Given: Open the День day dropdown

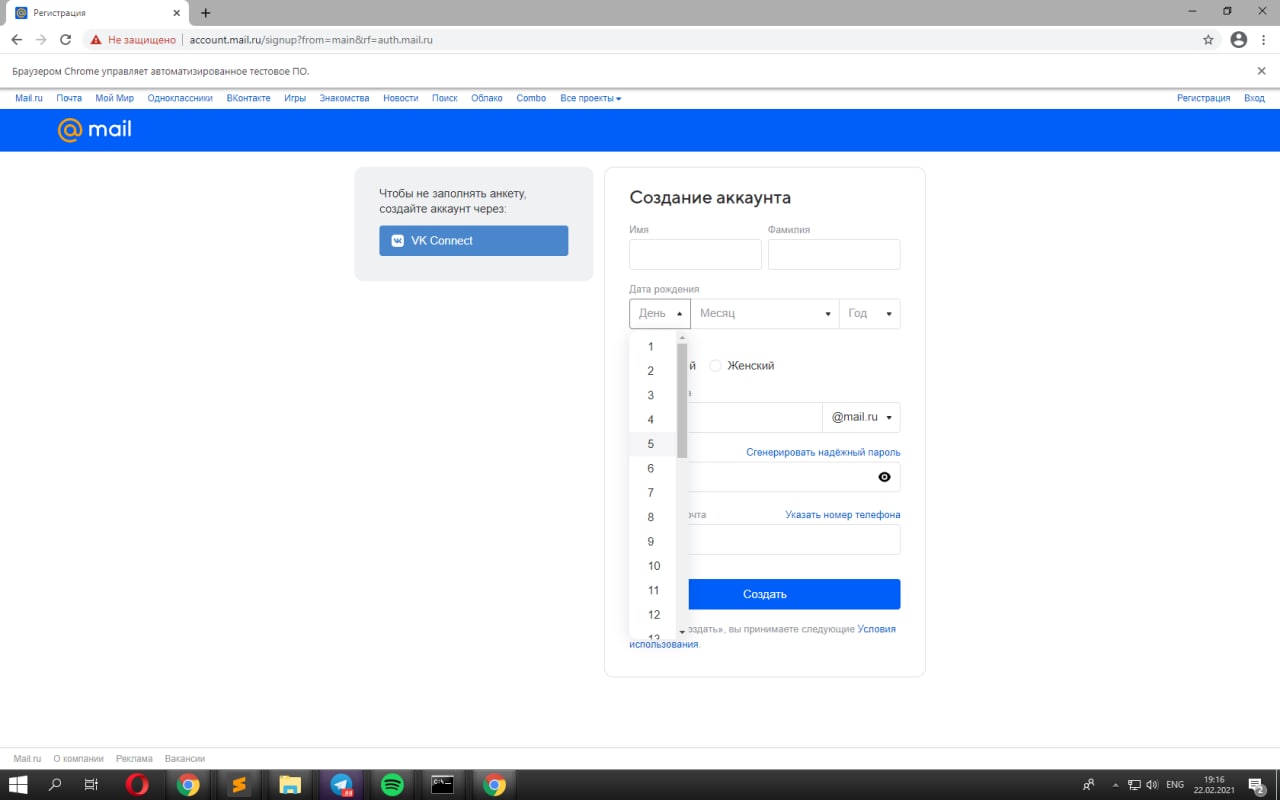Looking at the screenshot, I should (x=660, y=314).
